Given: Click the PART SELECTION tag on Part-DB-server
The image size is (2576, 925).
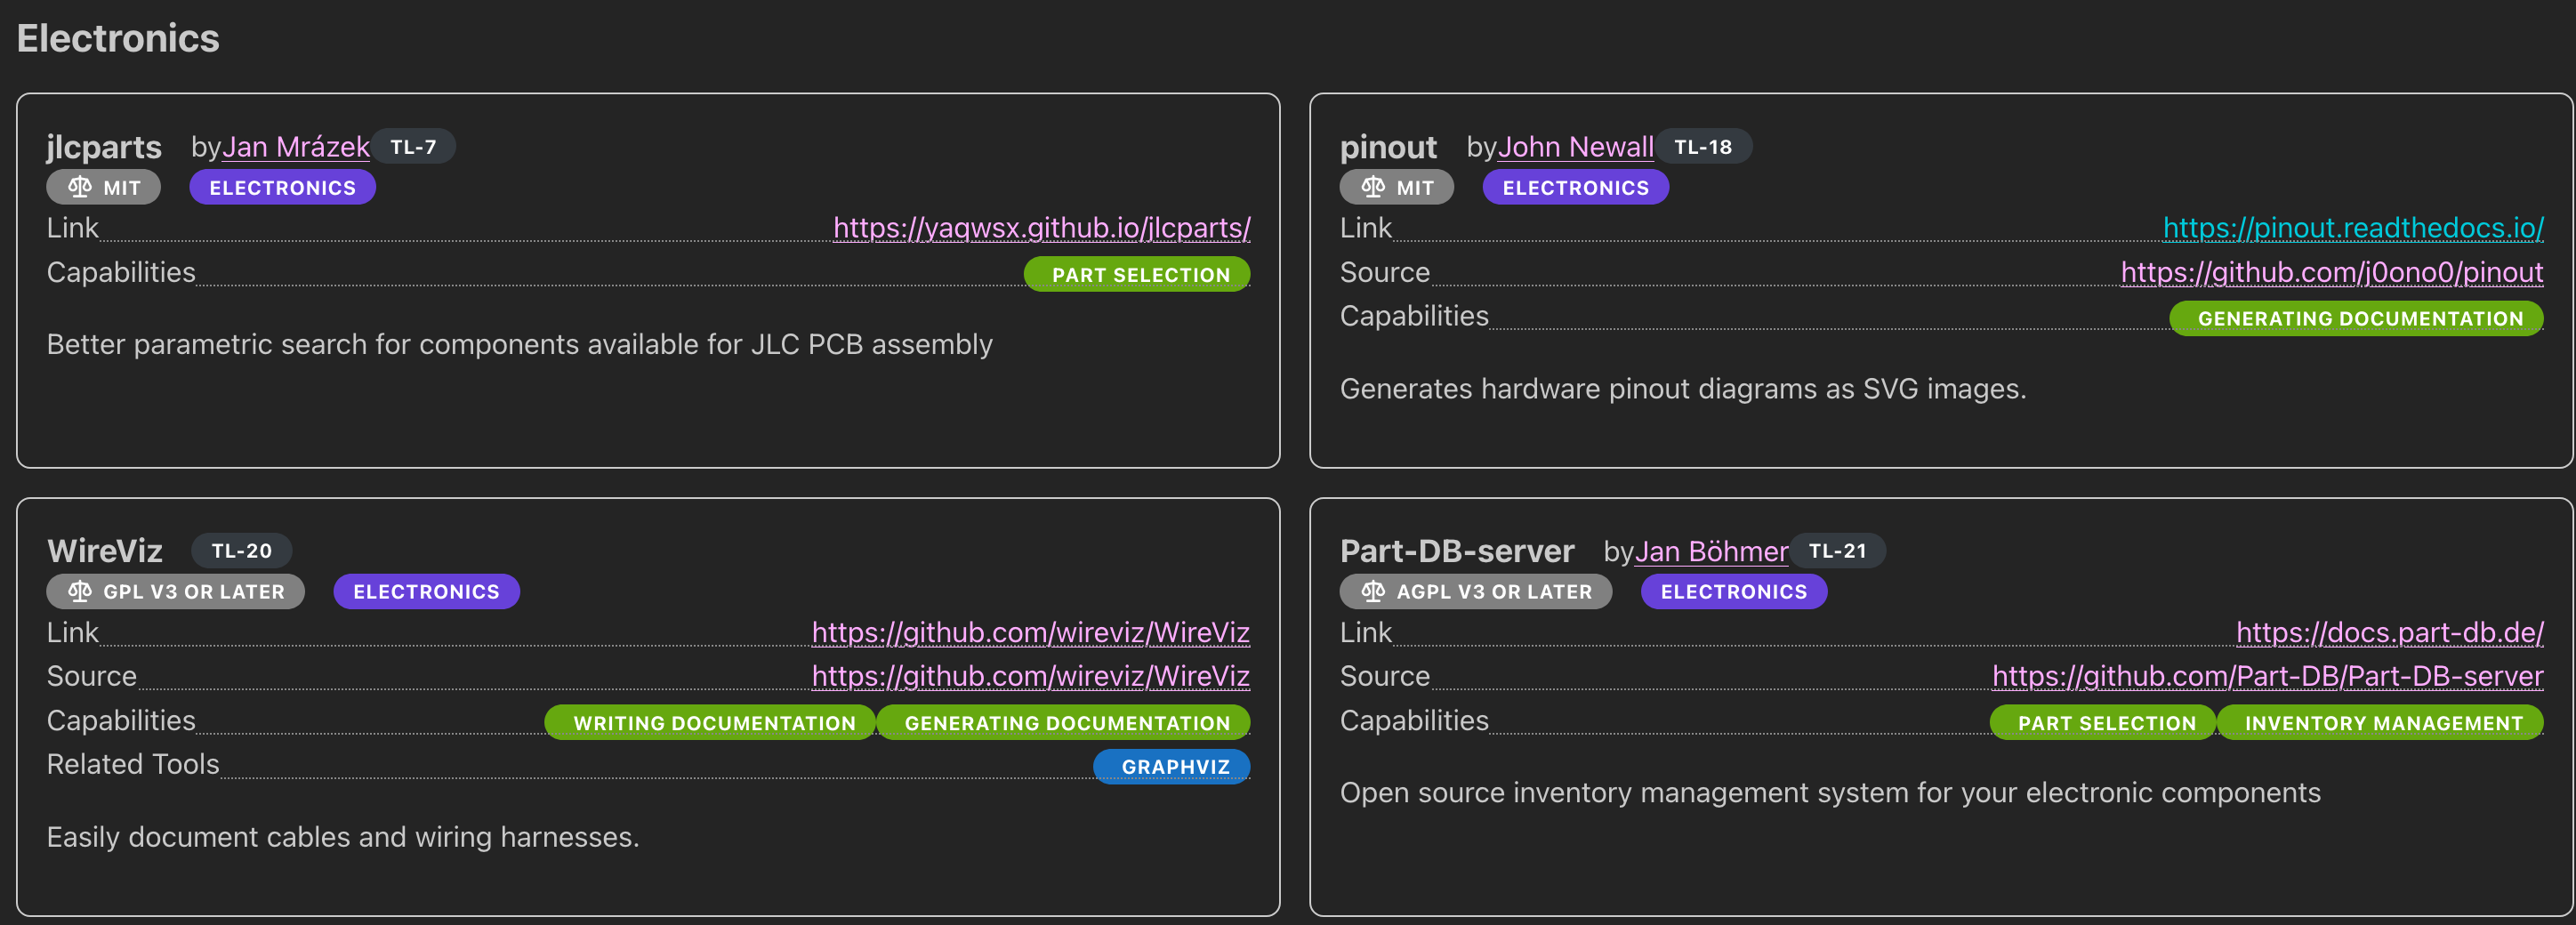Looking at the screenshot, I should (2102, 722).
